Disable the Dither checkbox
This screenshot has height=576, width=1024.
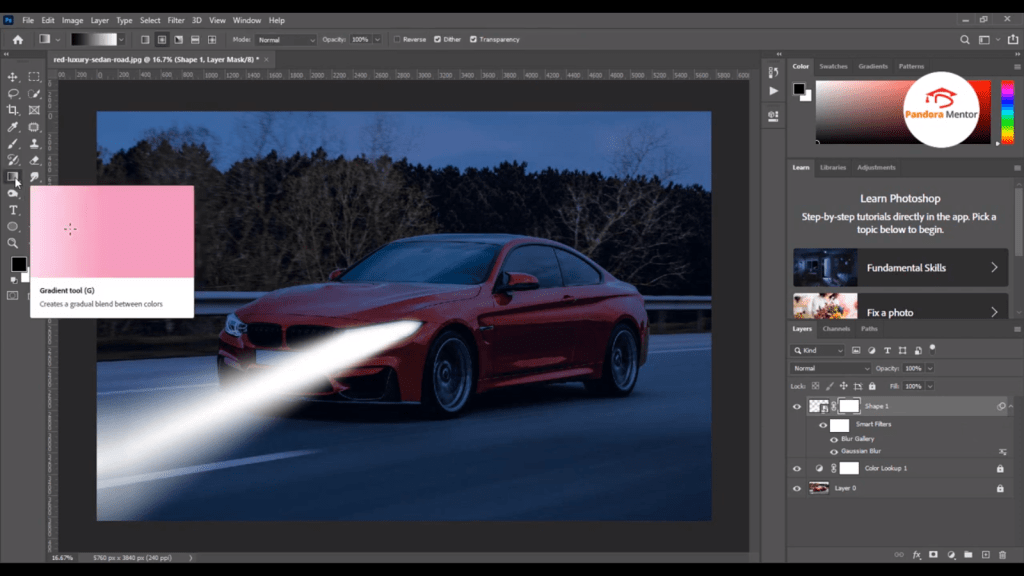click(x=437, y=39)
